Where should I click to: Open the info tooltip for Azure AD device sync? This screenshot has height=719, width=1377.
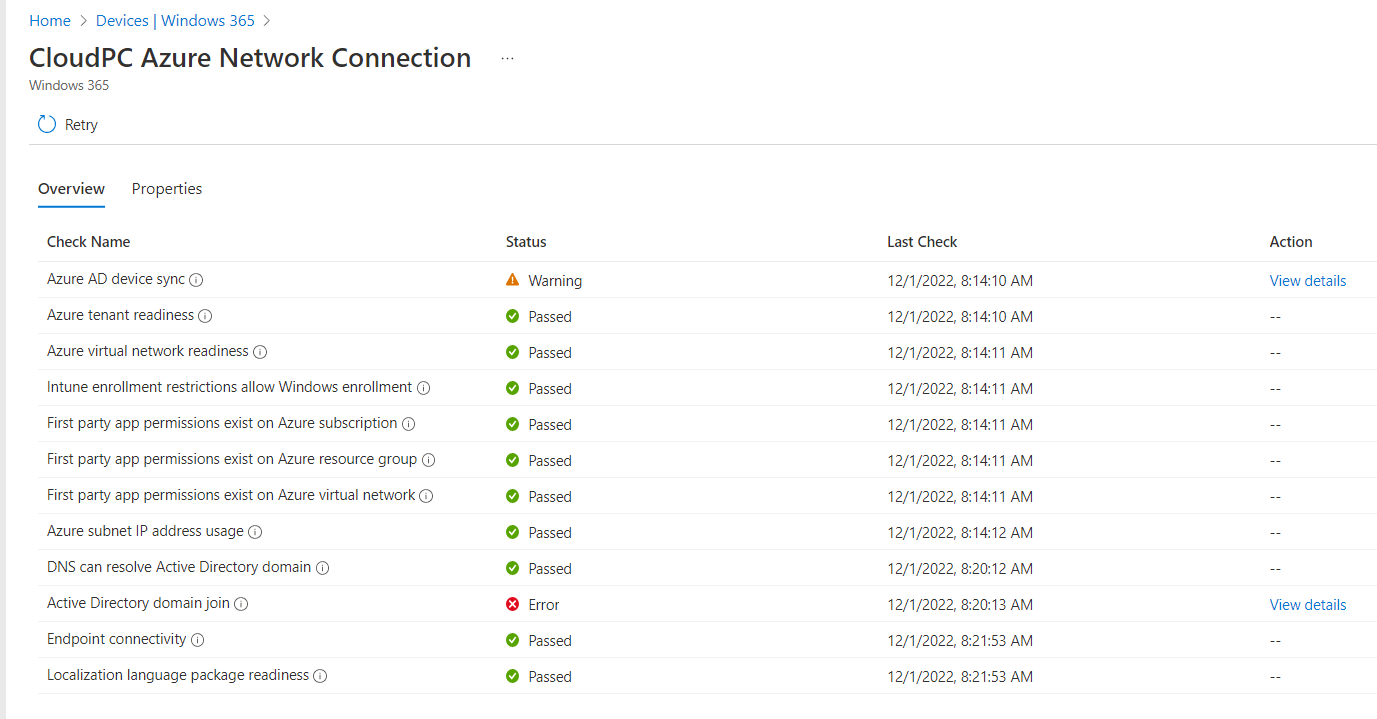click(197, 280)
